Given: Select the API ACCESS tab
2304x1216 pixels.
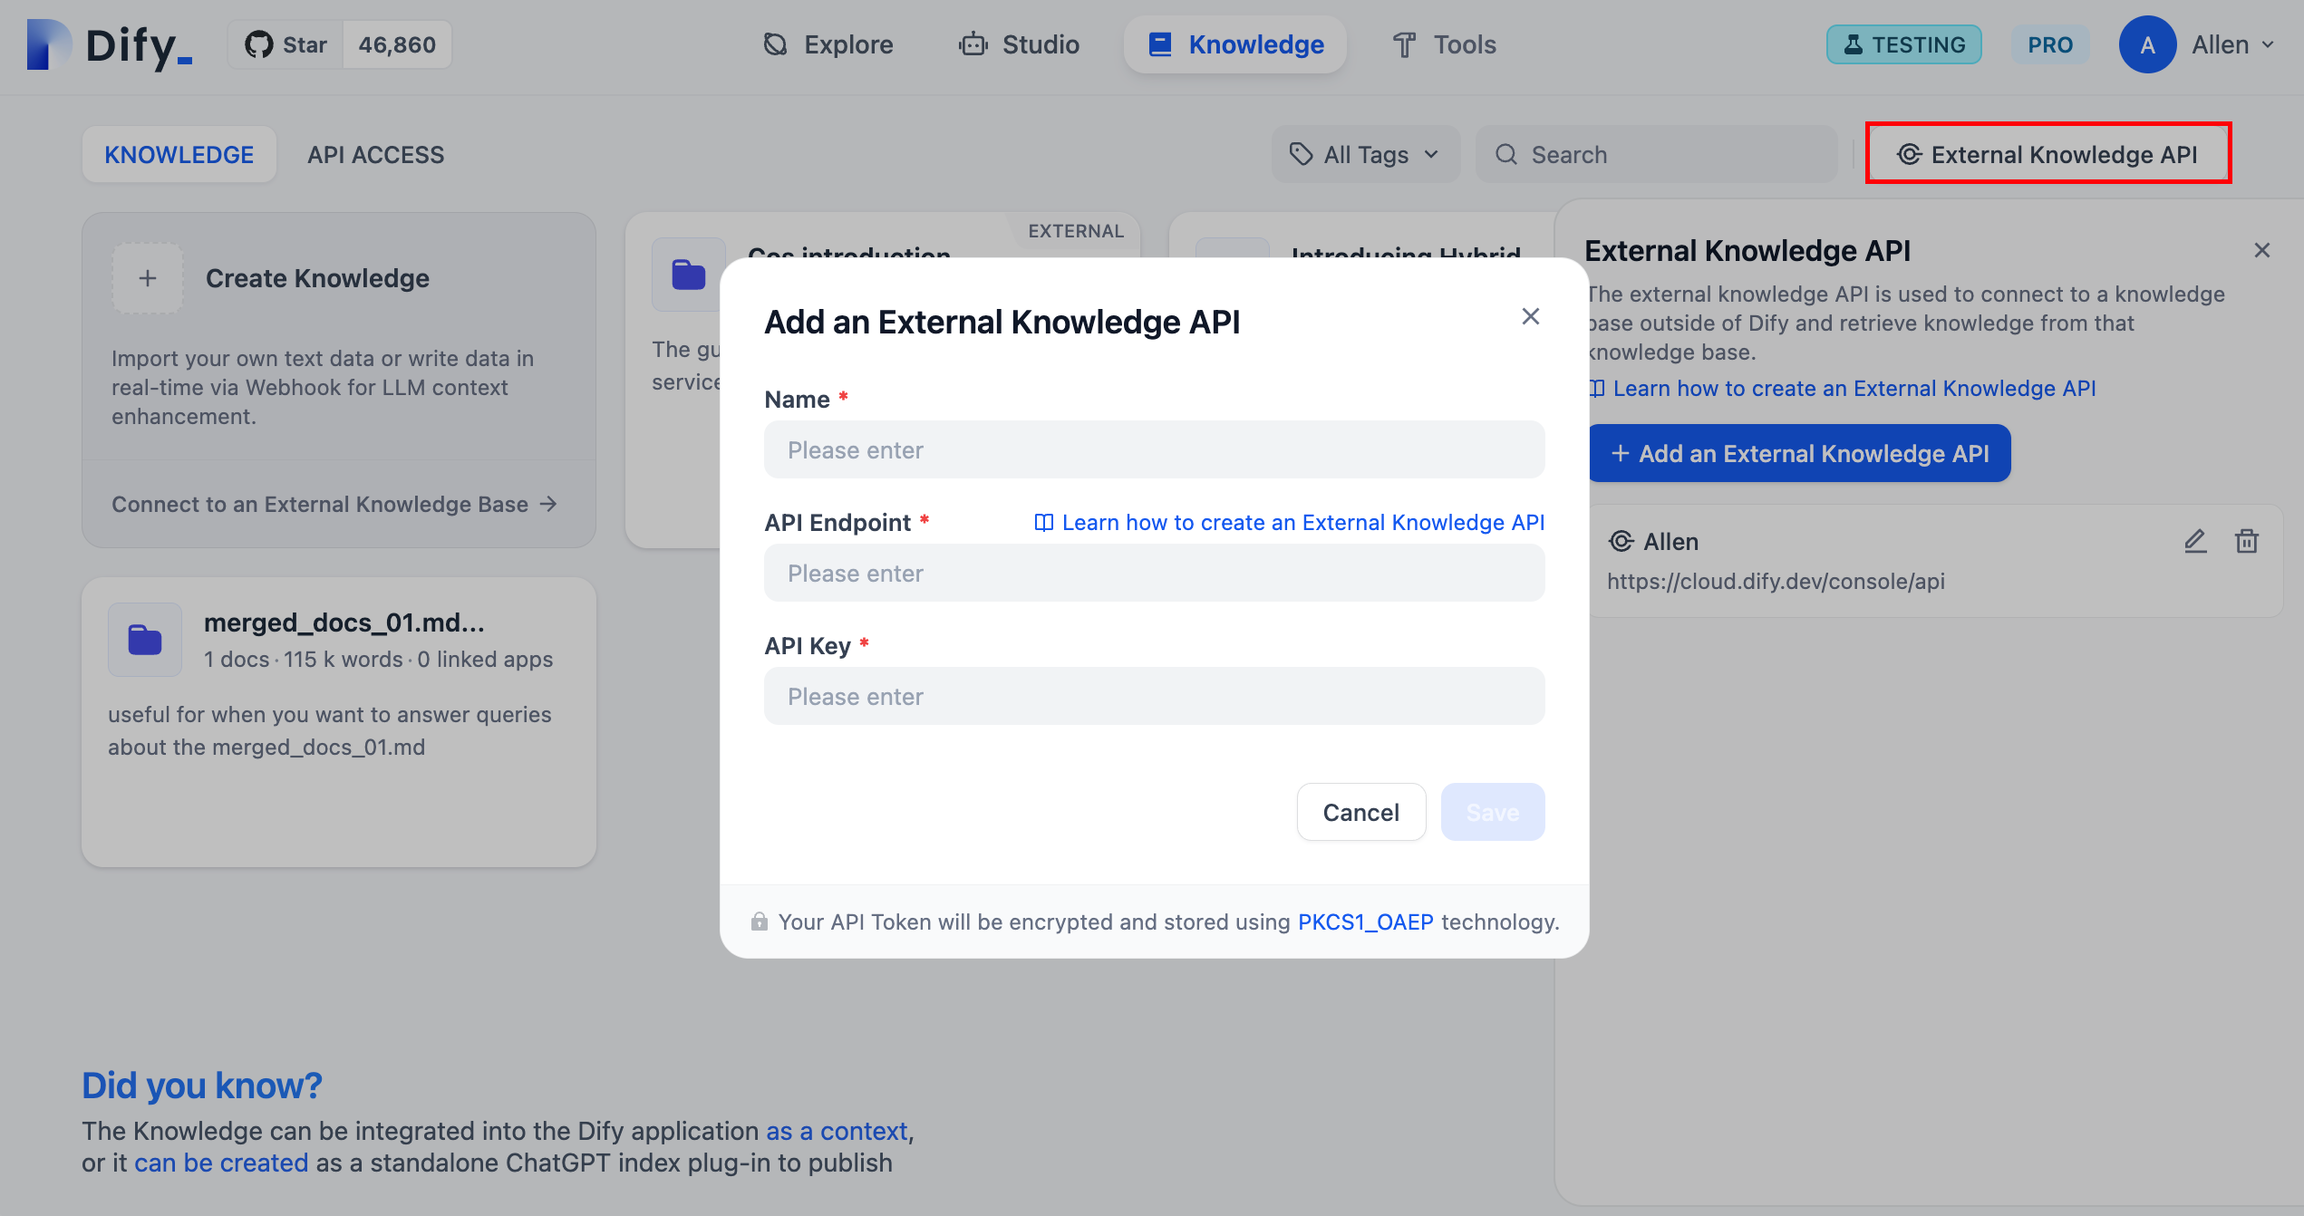Looking at the screenshot, I should [375, 154].
